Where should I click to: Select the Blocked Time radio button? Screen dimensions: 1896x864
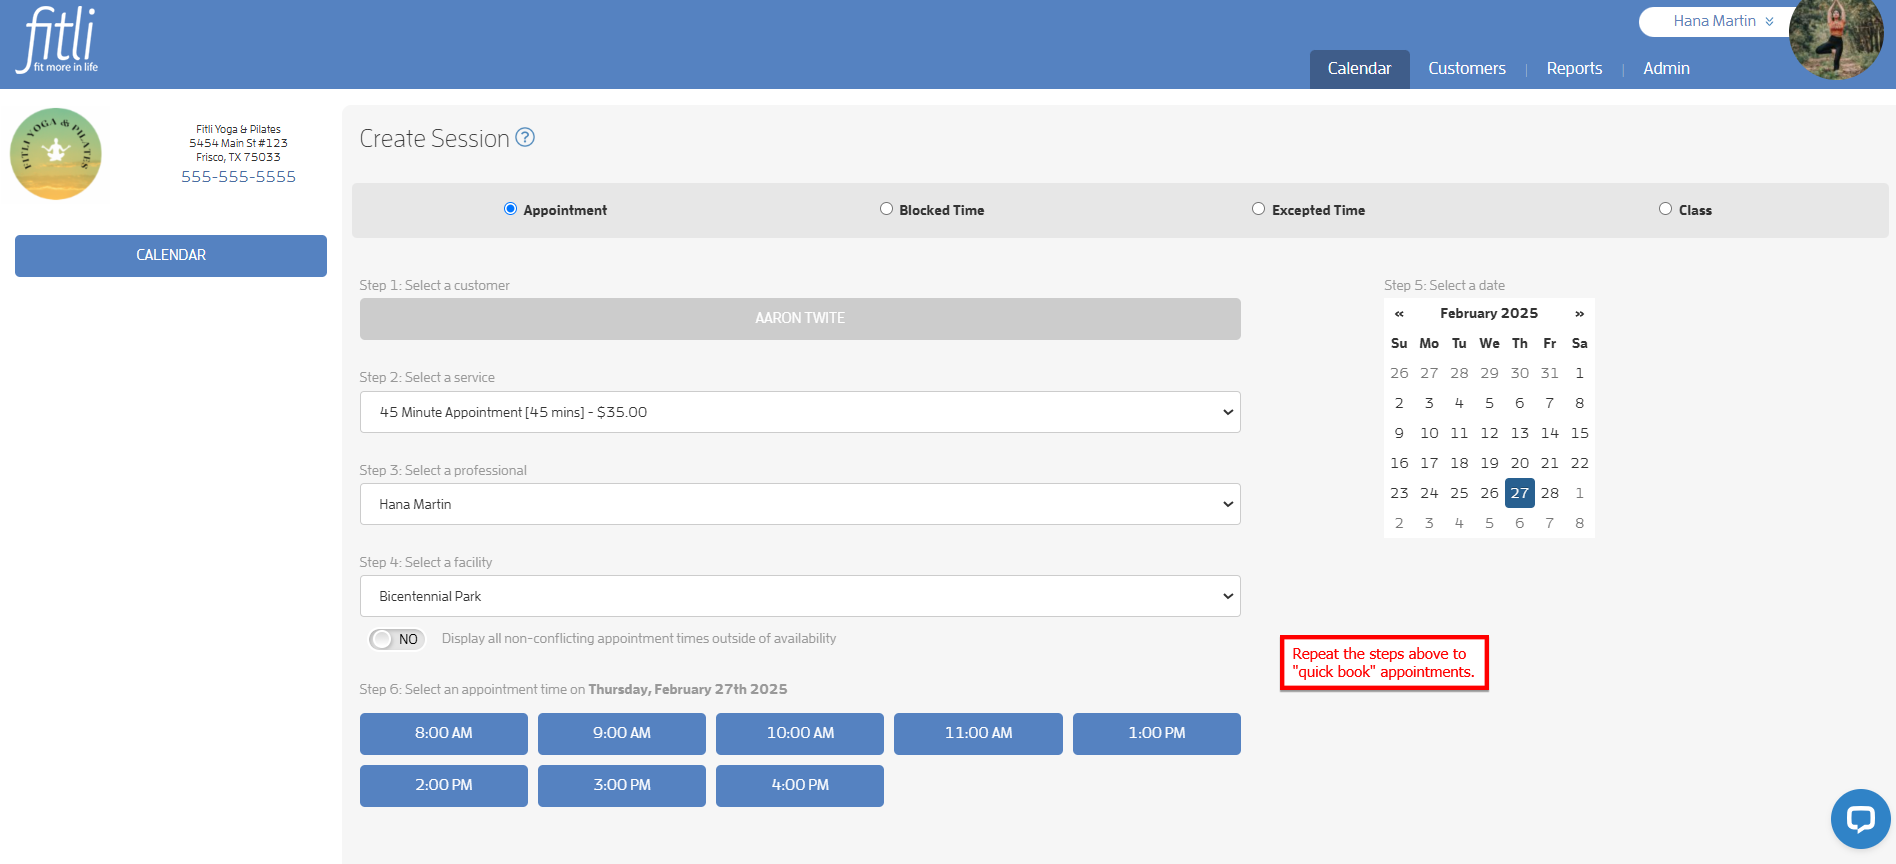[886, 209]
